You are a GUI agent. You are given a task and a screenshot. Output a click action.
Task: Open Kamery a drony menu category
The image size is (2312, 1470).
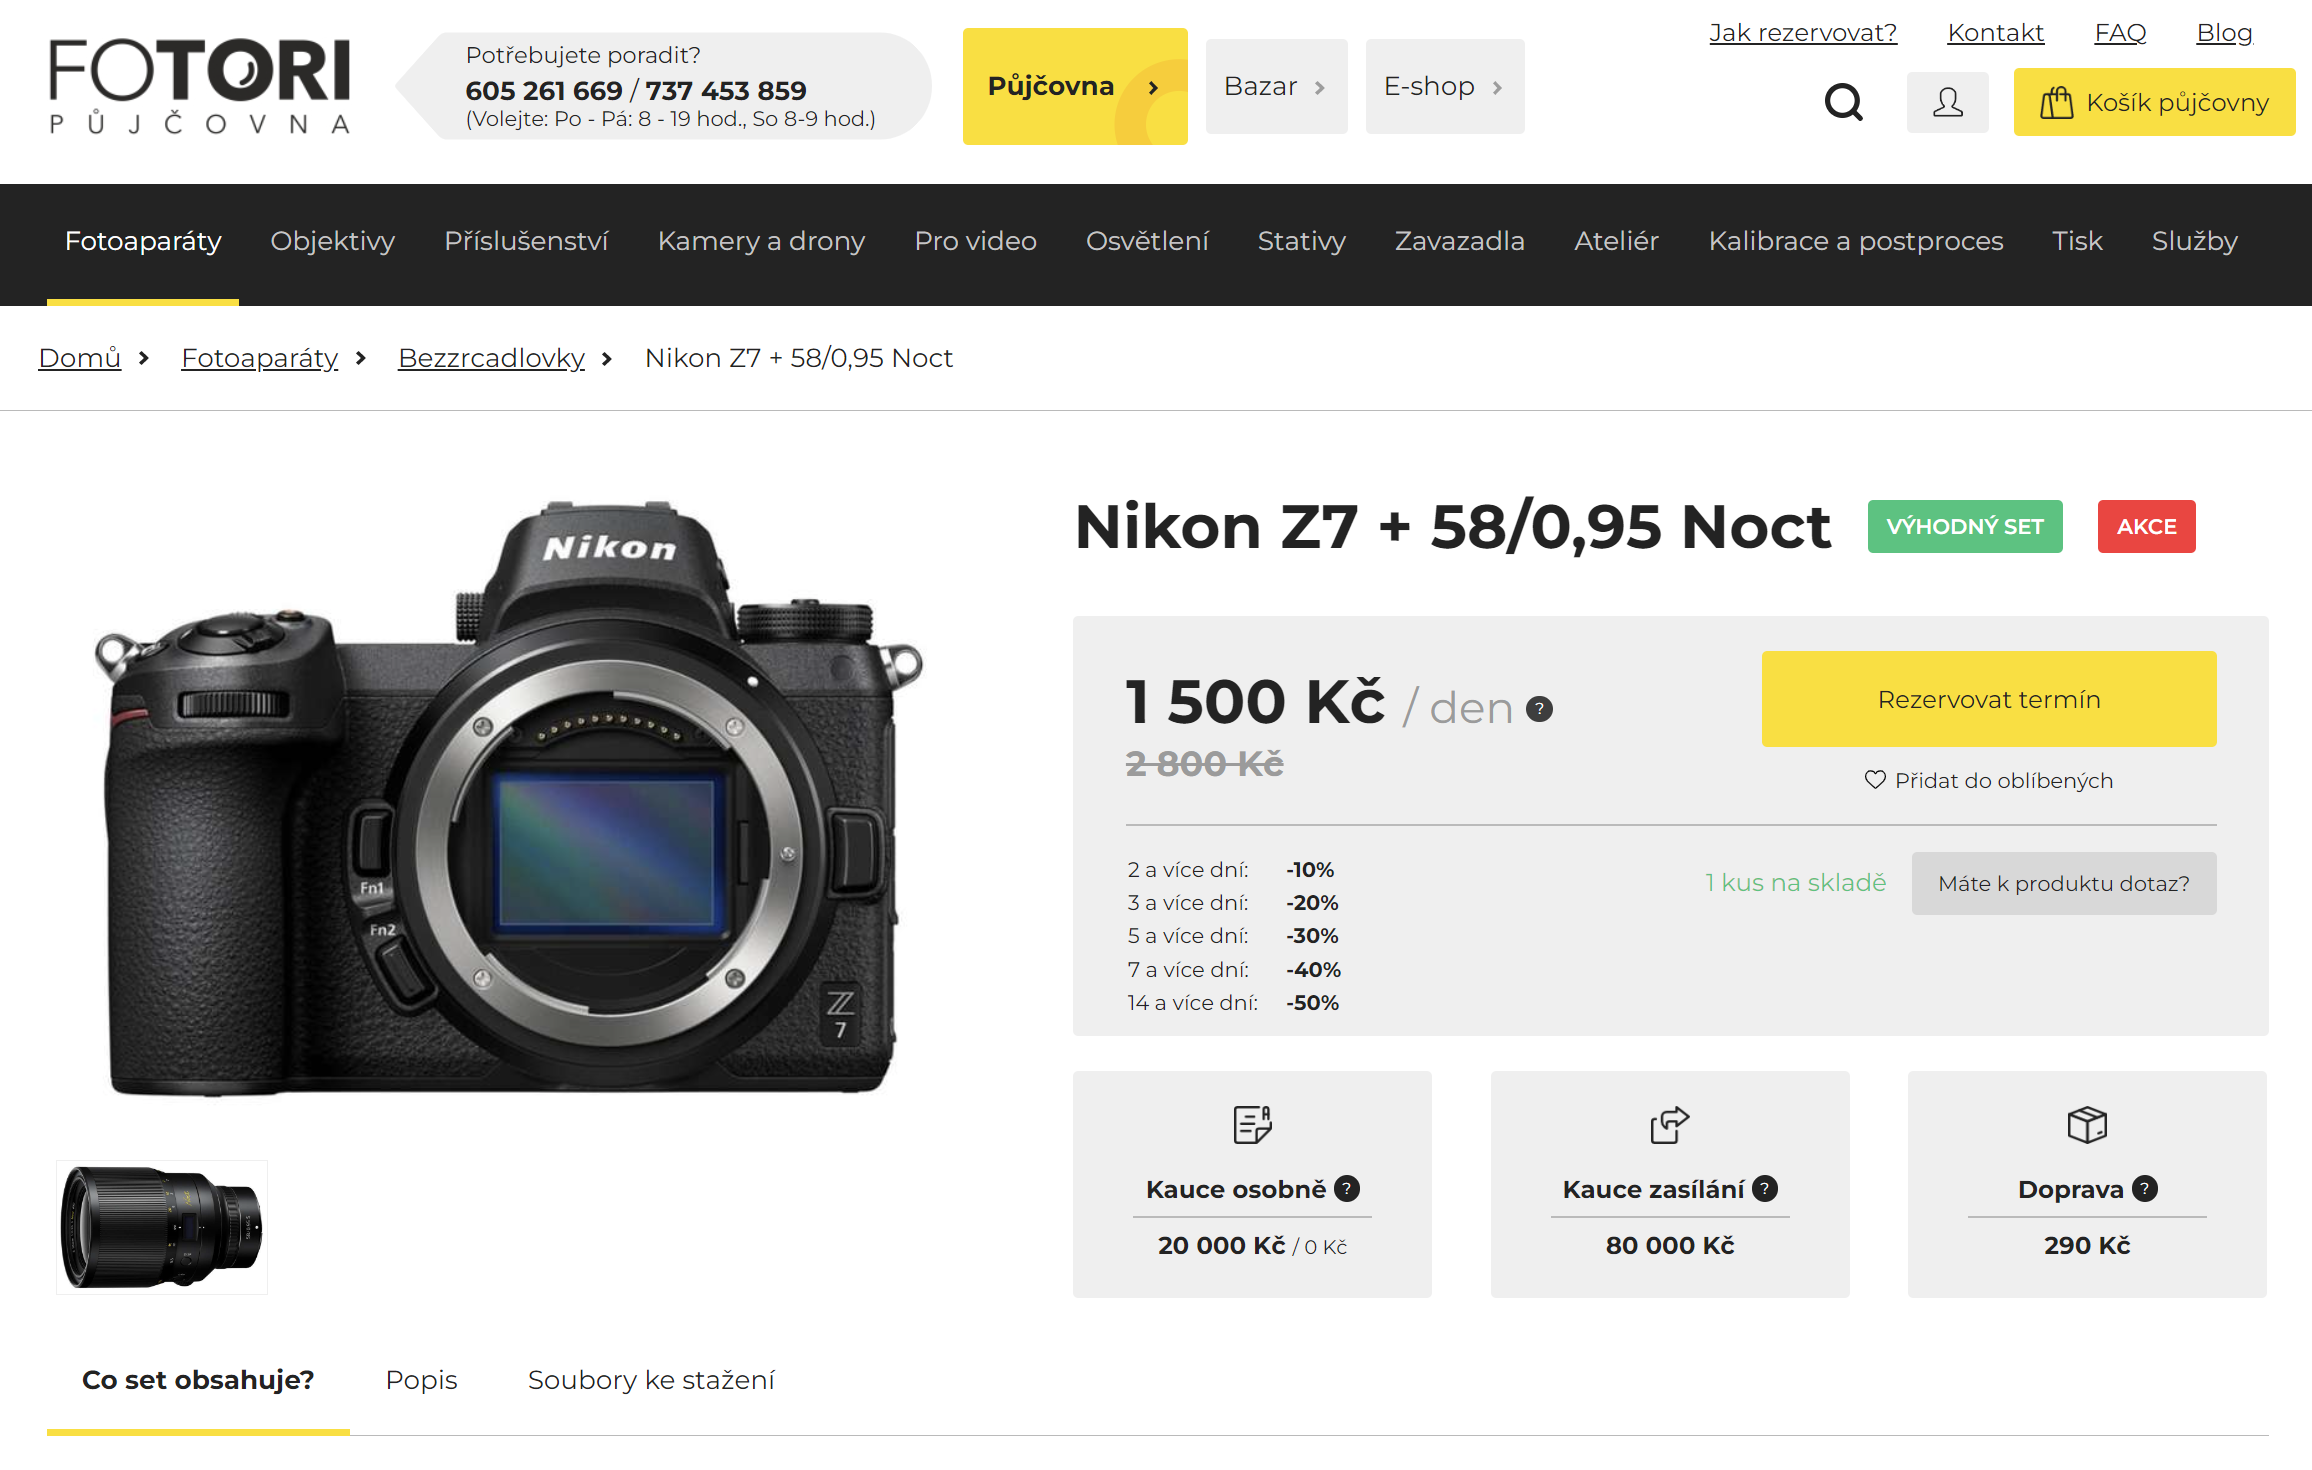[x=761, y=241]
